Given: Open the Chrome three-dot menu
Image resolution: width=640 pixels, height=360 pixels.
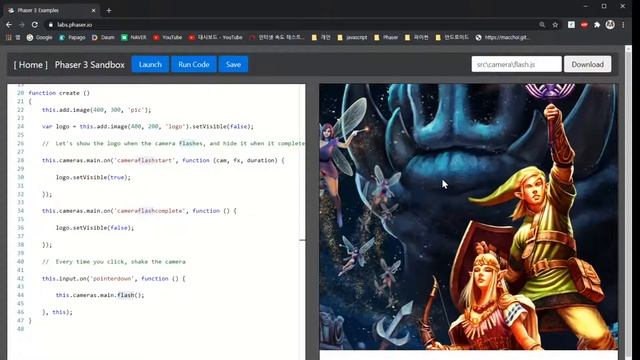Looking at the screenshot, I should [623, 25].
